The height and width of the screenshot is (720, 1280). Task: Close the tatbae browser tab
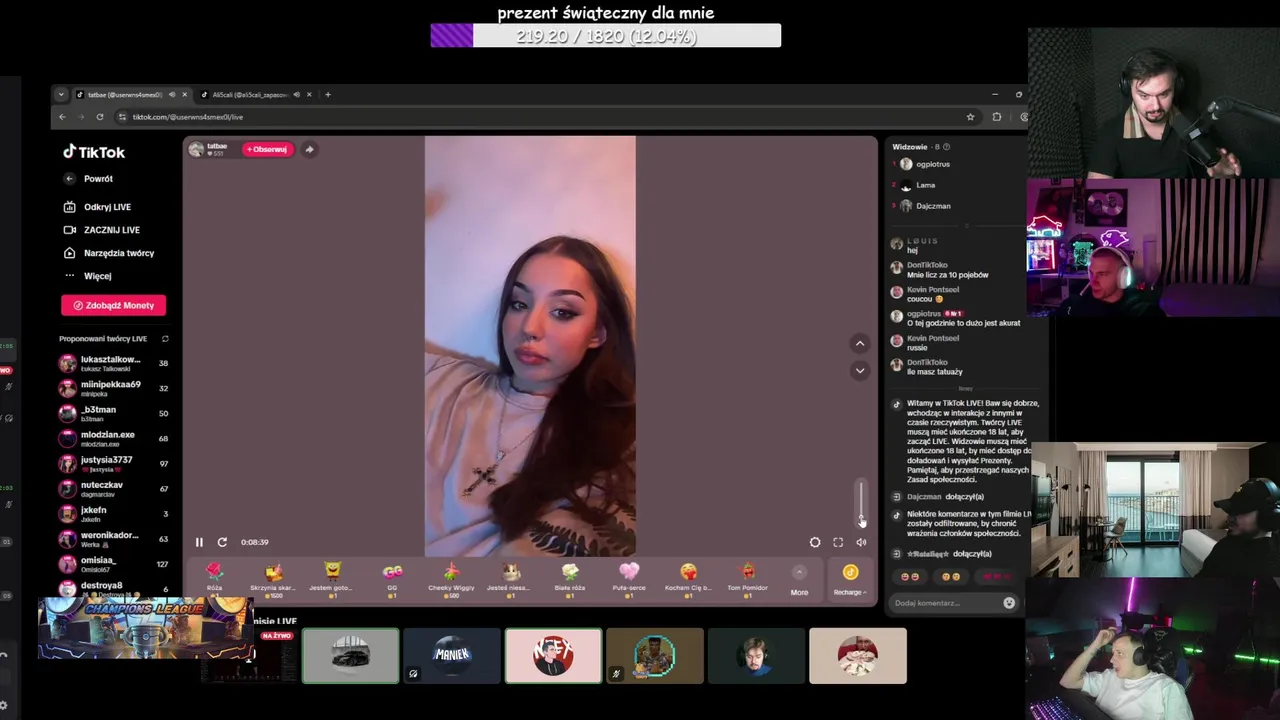[x=184, y=95]
